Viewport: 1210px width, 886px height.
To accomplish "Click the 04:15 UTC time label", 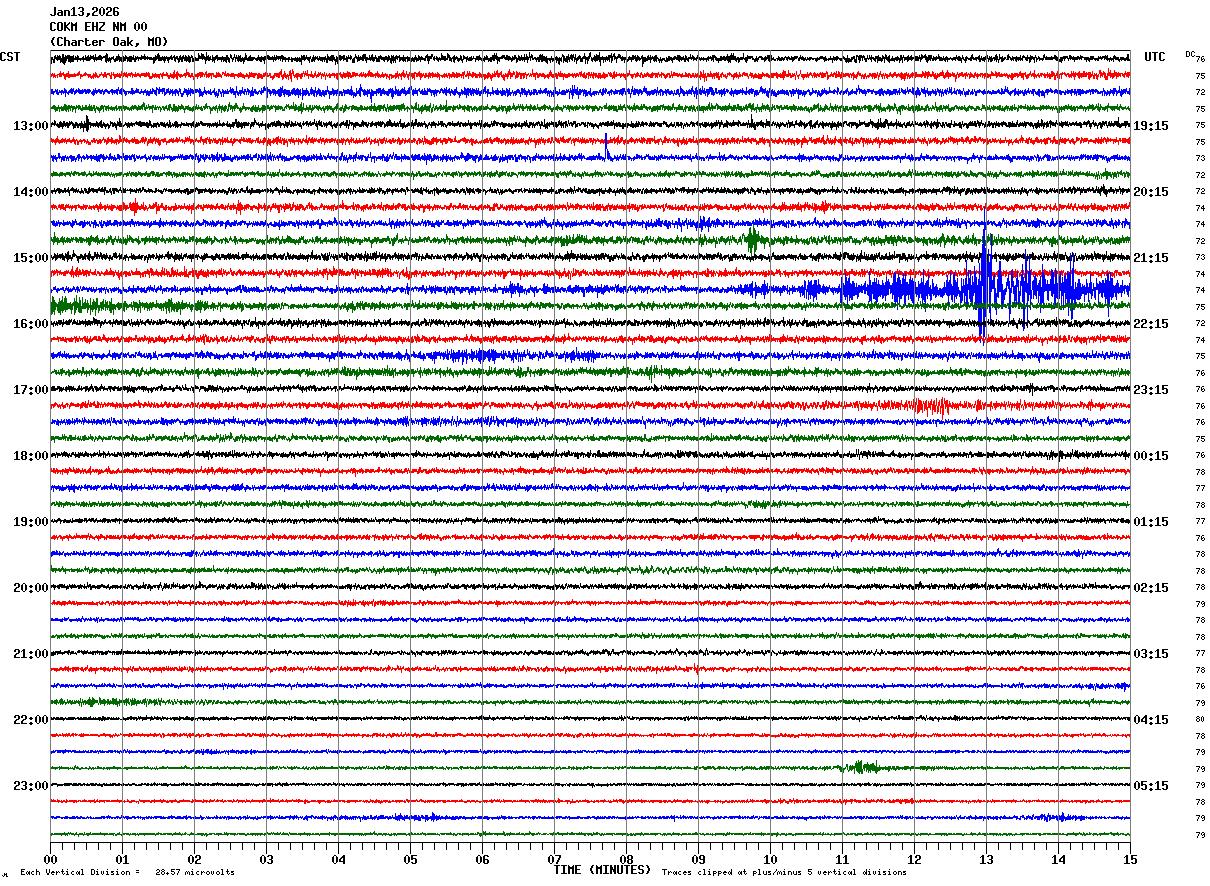I will [1151, 720].
